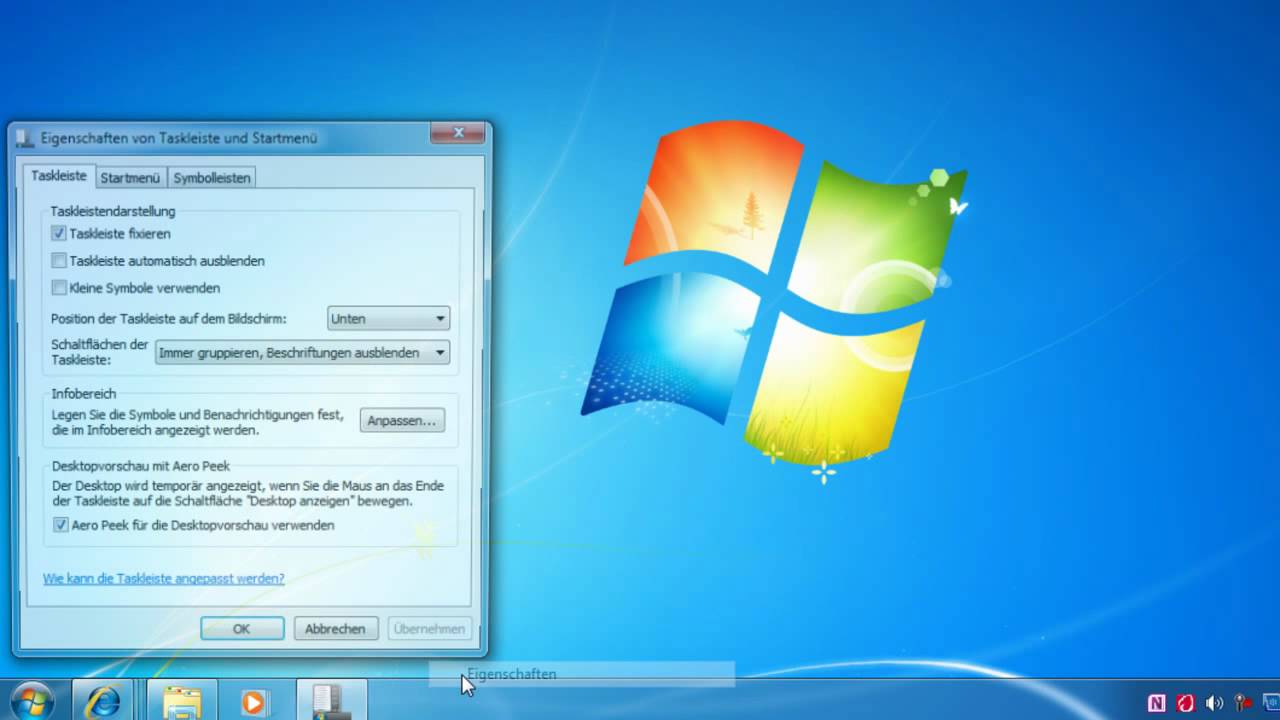
Task: Click the dialog title bar icon
Action: pos(25,138)
